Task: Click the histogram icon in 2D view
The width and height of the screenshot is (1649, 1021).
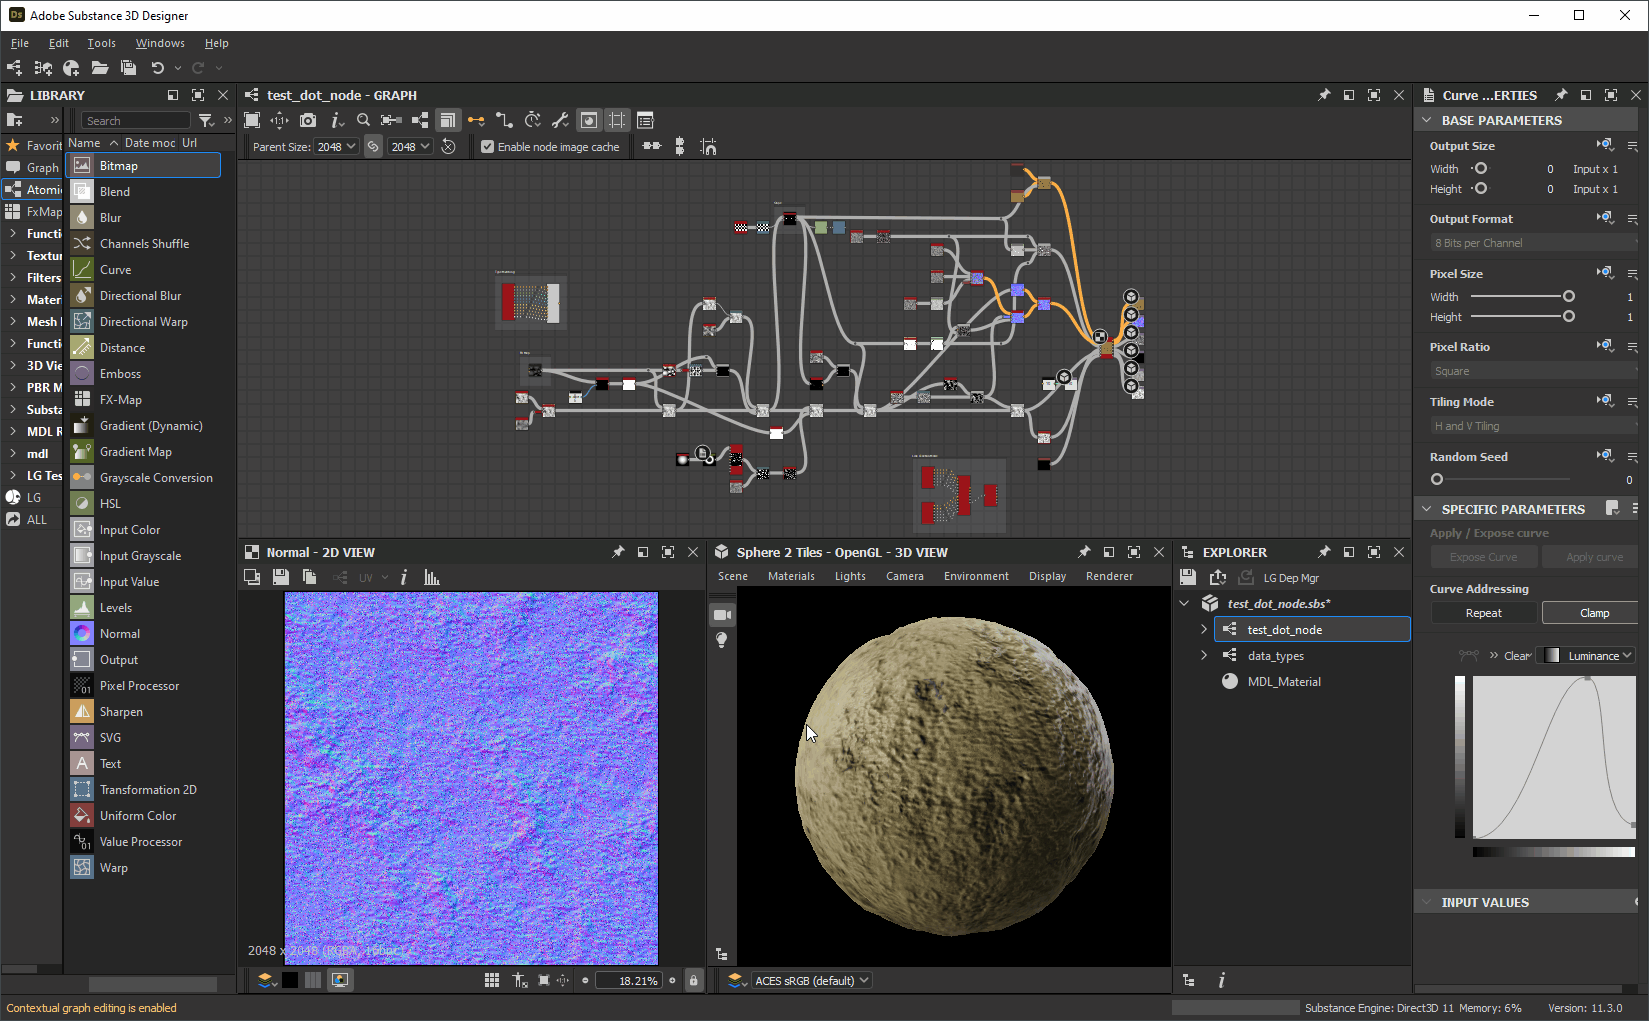Action: 432,577
